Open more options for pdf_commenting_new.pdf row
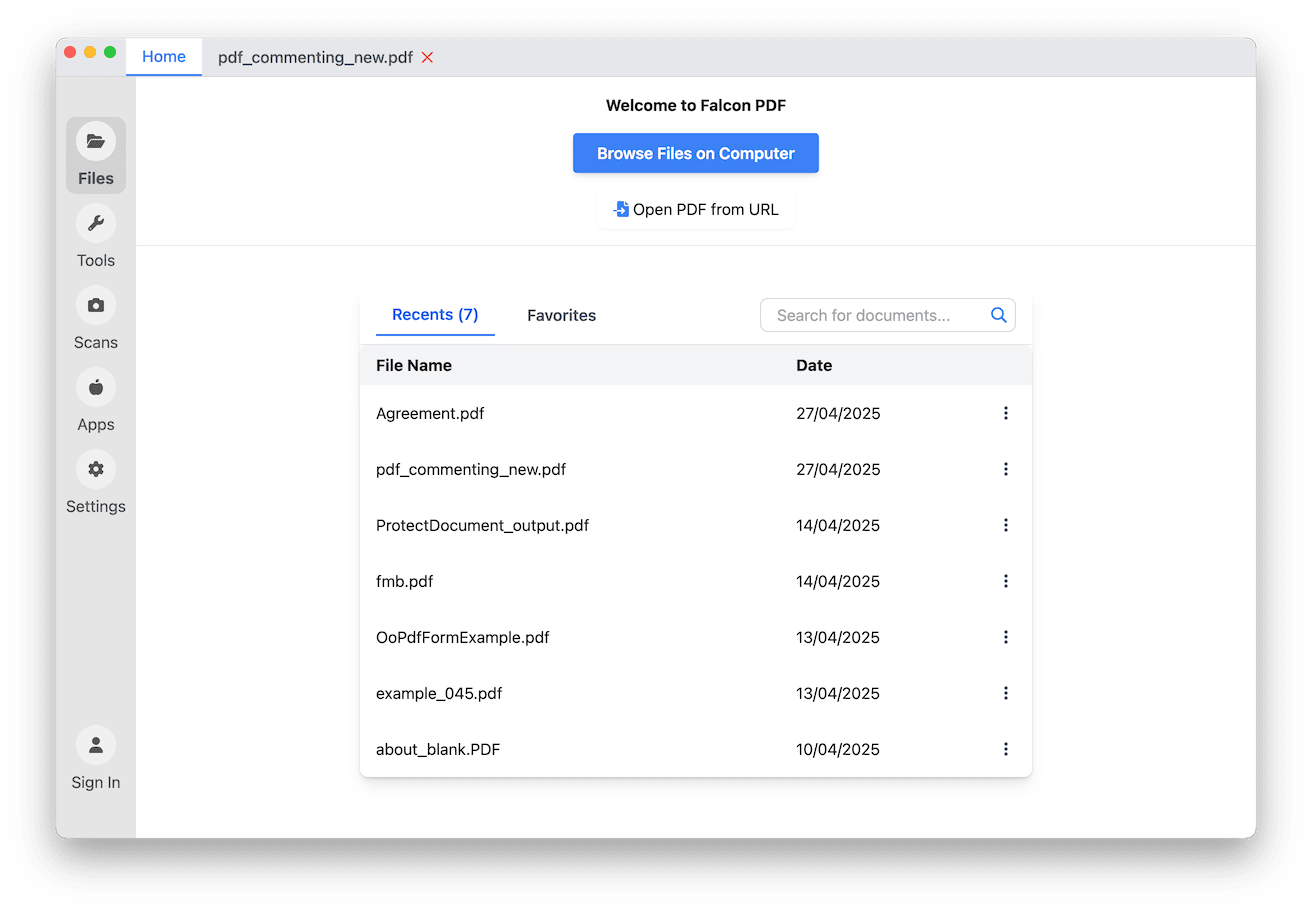This screenshot has width=1312, height=912. pyautogui.click(x=1005, y=469)
